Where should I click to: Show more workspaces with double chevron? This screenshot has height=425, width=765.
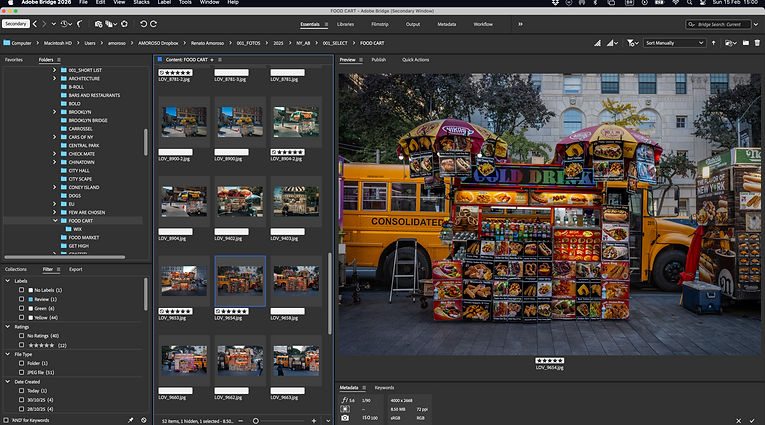pyautogui.click(x=521, y=24)
